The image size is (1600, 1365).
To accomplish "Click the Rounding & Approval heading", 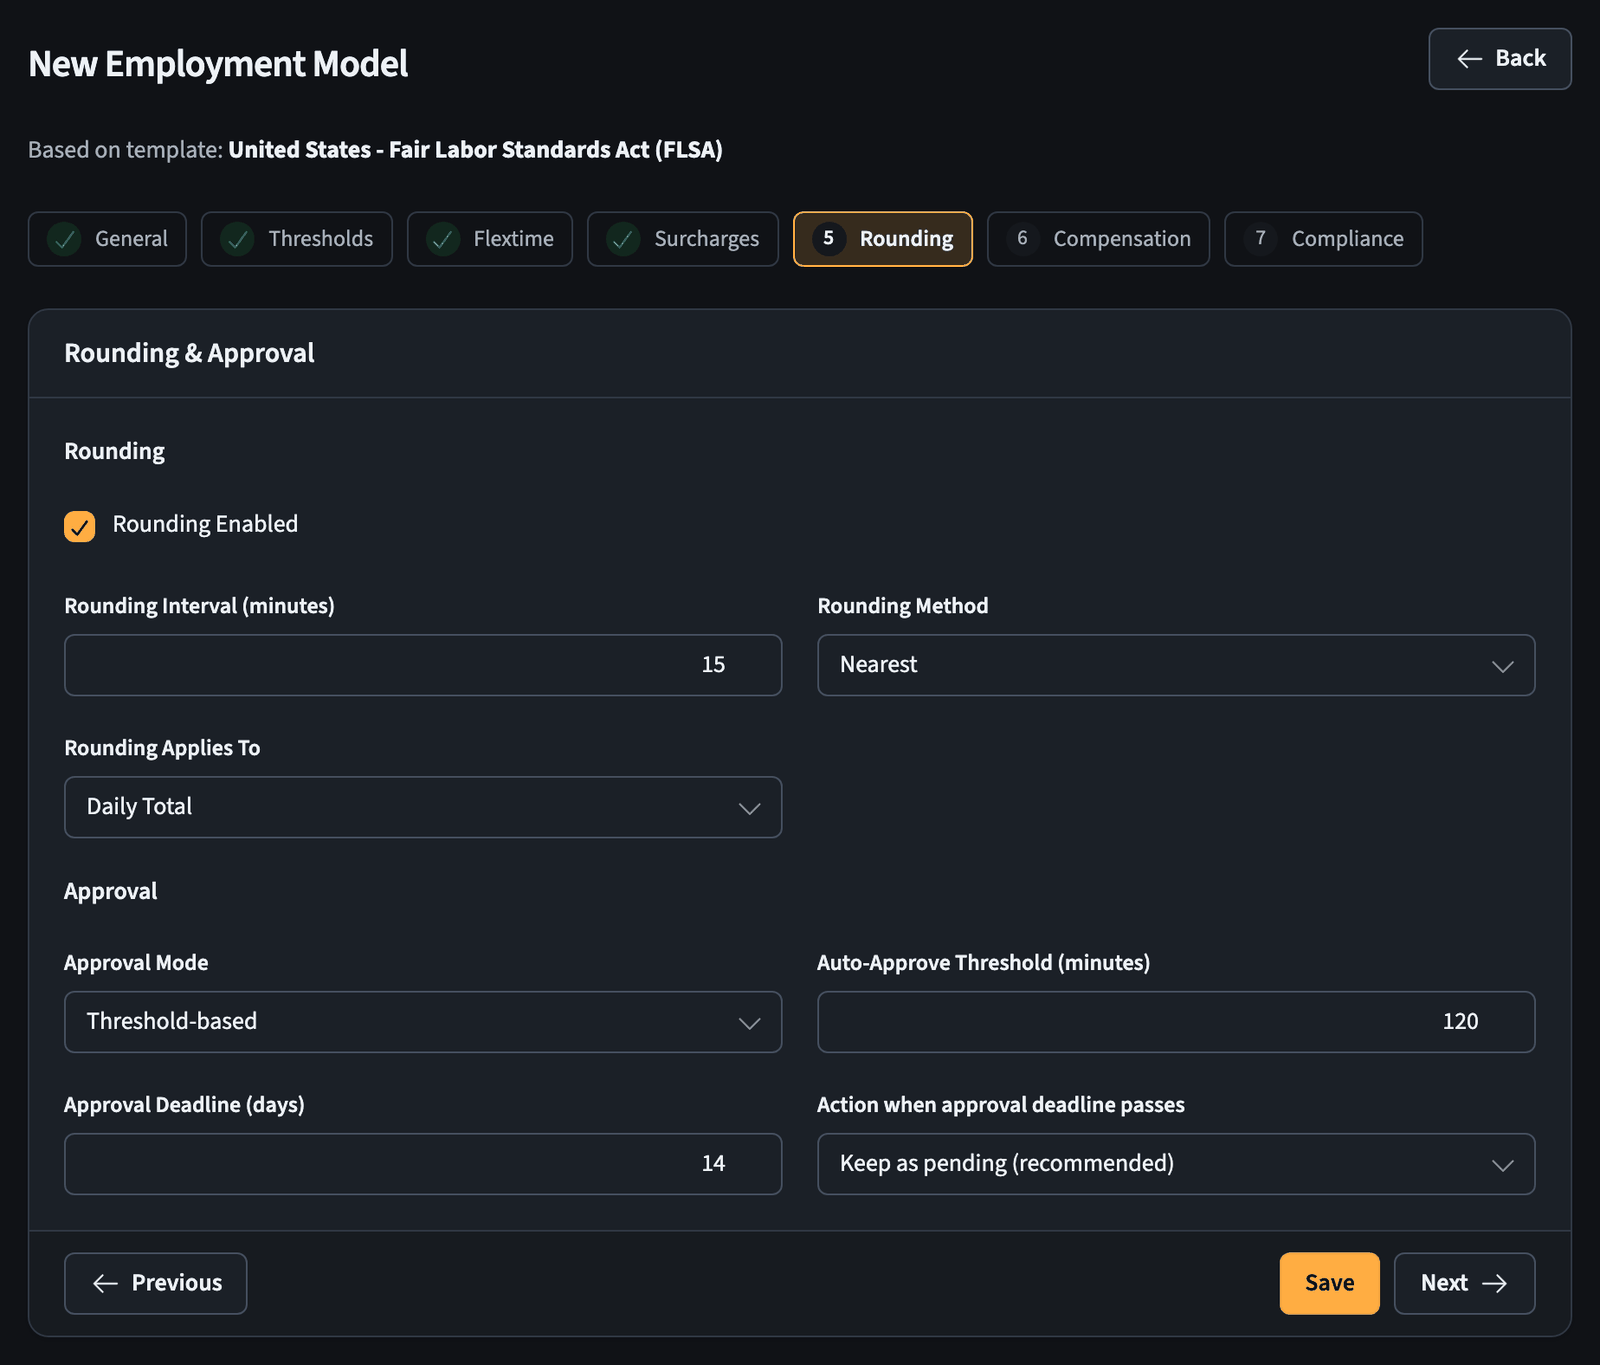I will [189, 353].
